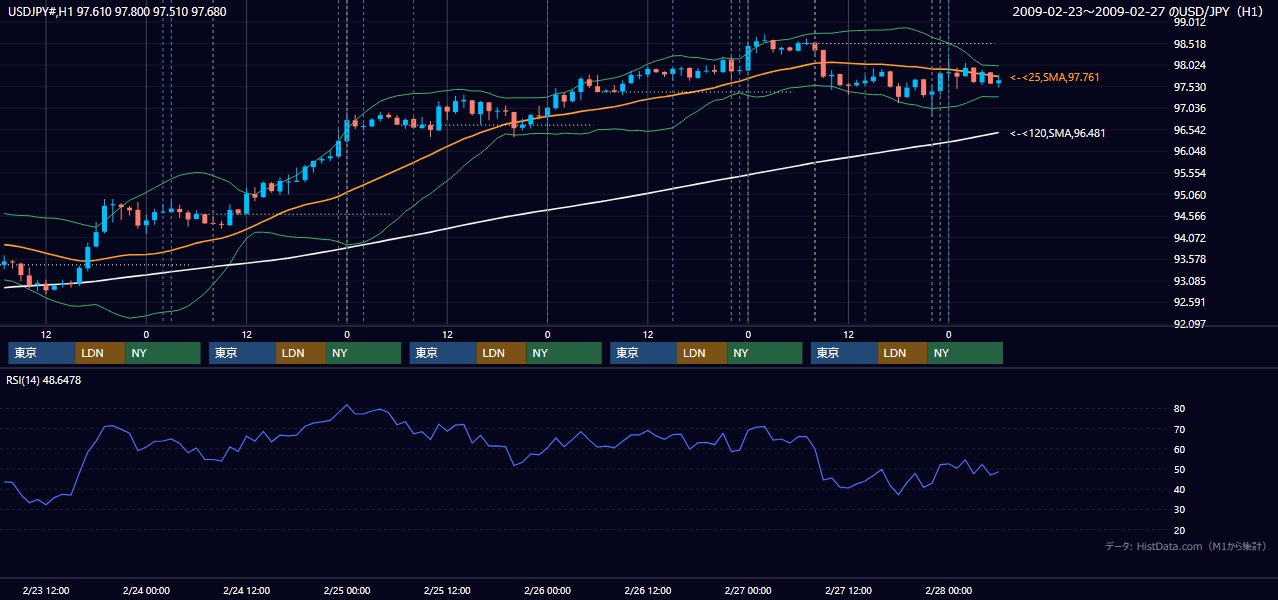Select the 95.554 price axis value
This screenshot has height=600, width=1278.
point(1190,173)
